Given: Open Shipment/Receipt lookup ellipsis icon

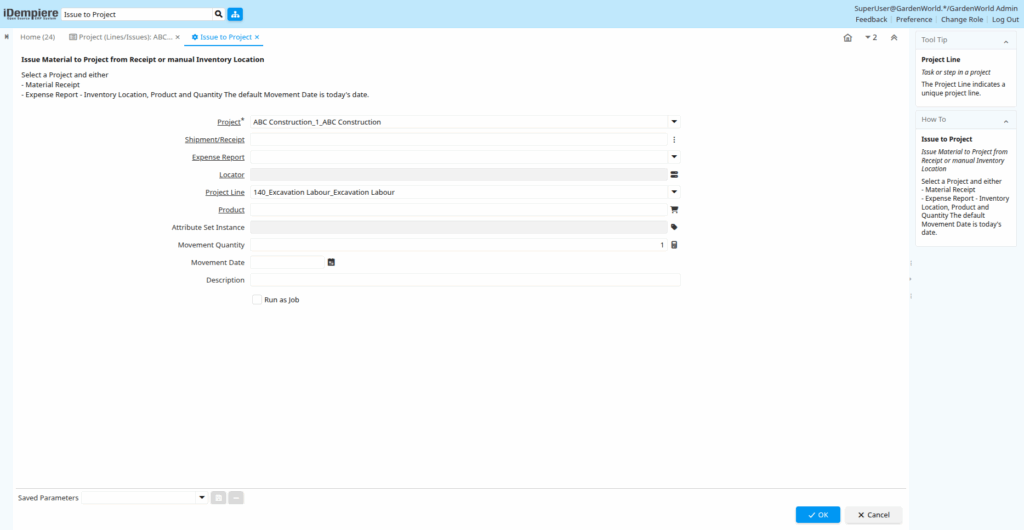Looking at the screenshot, I should pos(675,140).
